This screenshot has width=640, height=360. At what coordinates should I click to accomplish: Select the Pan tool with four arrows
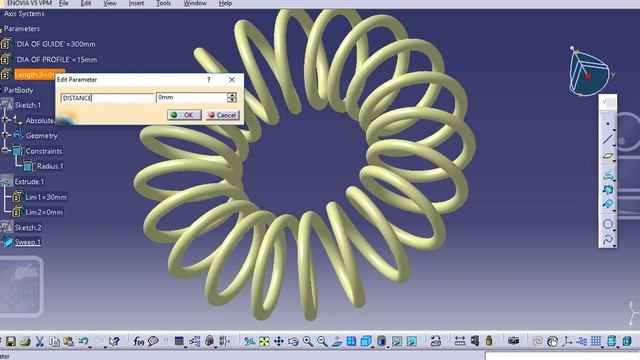[x=279, y=341]
